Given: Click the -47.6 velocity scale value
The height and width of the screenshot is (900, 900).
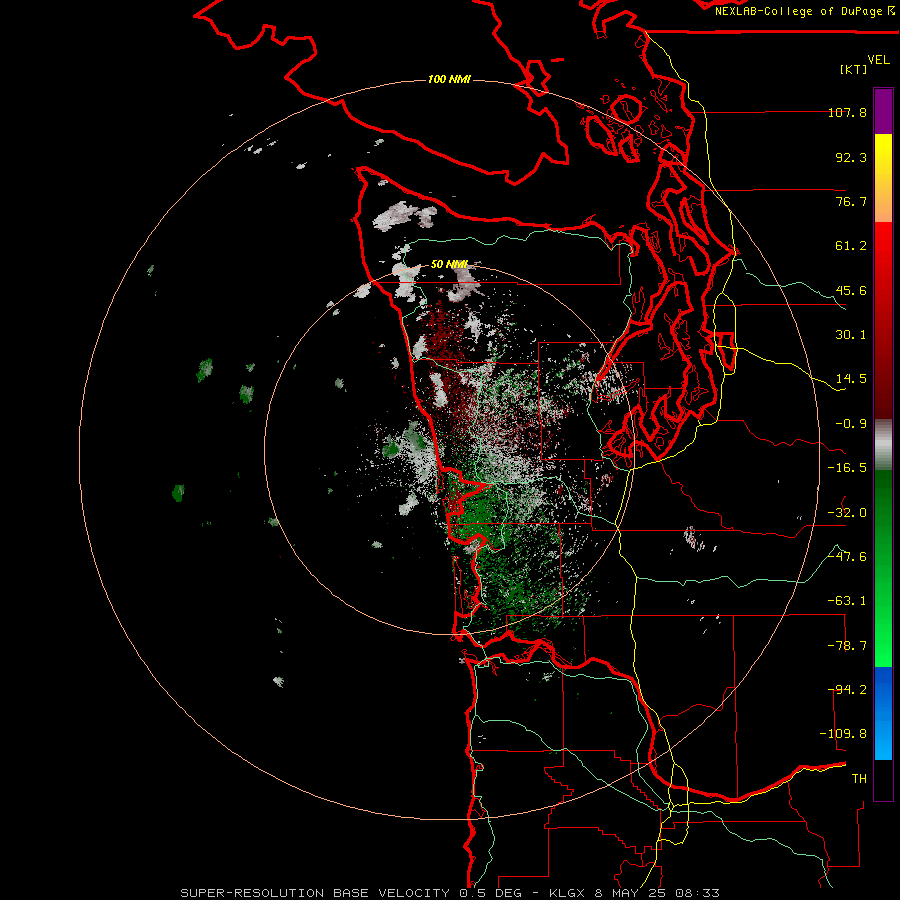Looking at the screenshot, I should (x=847, y=557).
